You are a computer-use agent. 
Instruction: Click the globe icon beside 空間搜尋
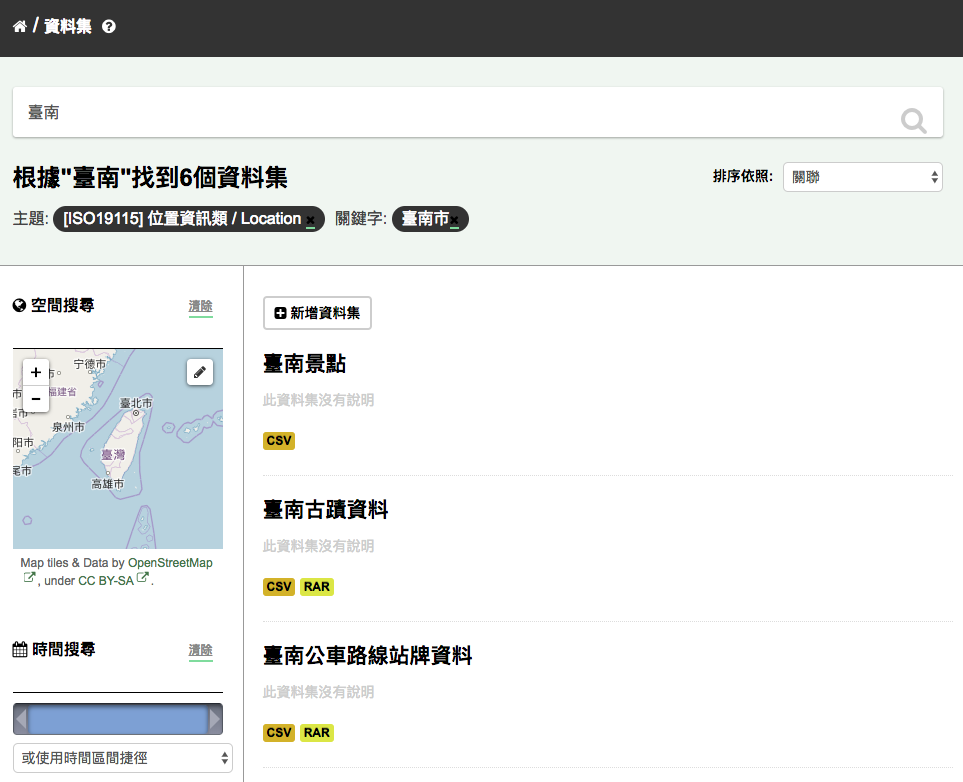[x=19, y=305]
